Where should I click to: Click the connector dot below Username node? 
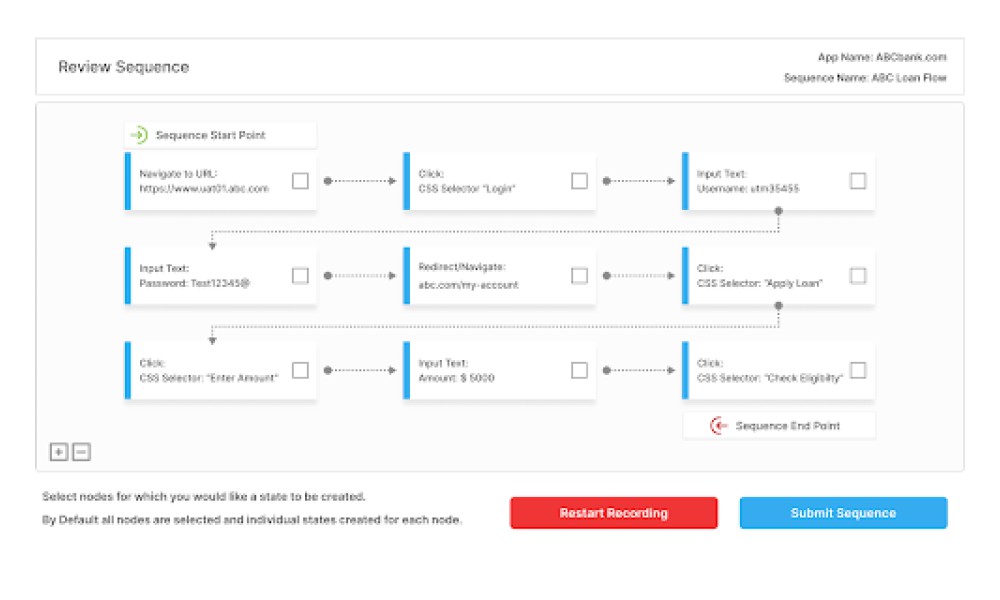778,211
